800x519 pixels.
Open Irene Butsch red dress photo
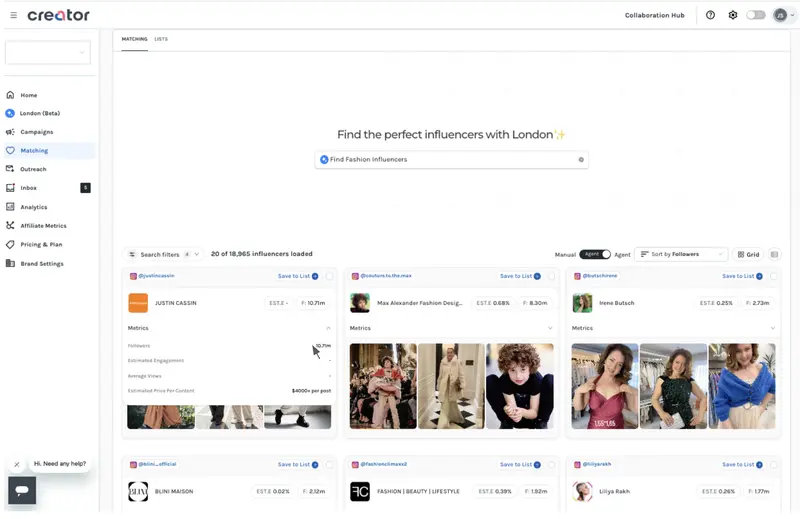pos(605,386)
